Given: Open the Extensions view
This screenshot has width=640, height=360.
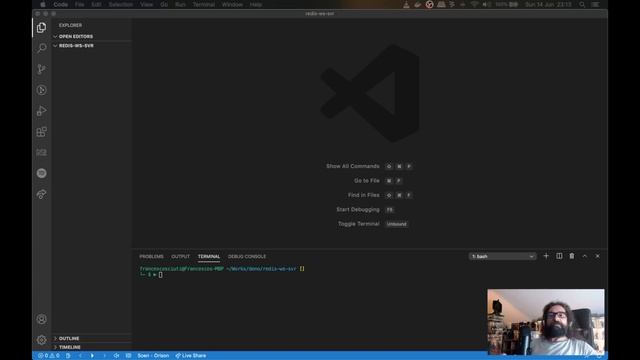Looking at the screenshot, I should tap(41, 131).
